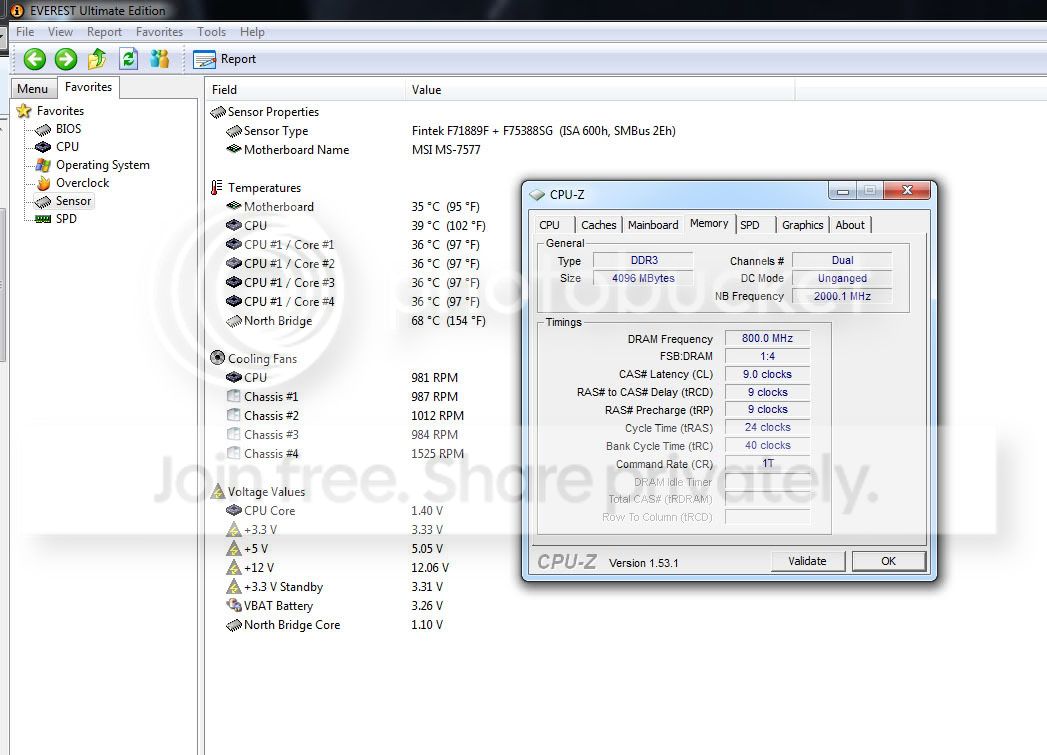1047x755 pixels.
Task: Click the Chassis #2 fan icon
Action: coord(234,415)
